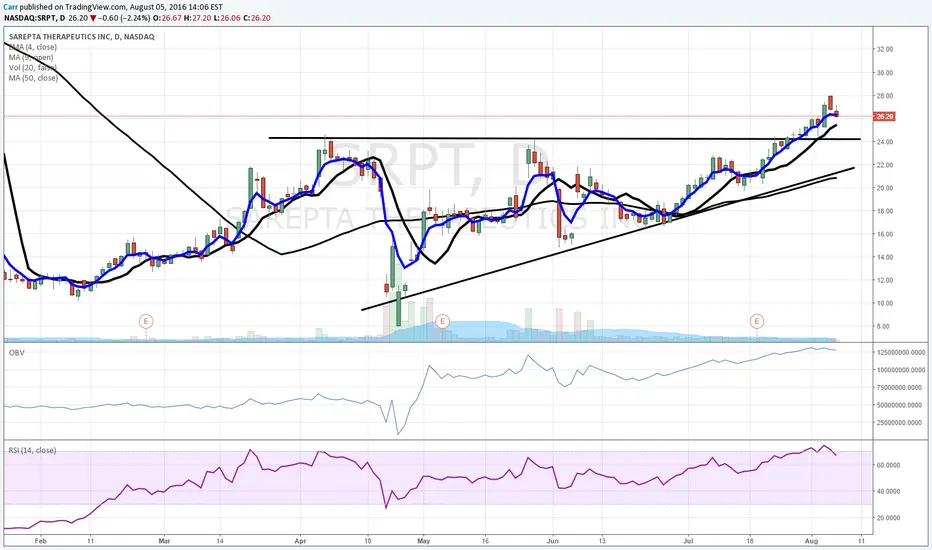Click the earnings E marker near May
The image size is (932, 550).
tap(442, 321)
